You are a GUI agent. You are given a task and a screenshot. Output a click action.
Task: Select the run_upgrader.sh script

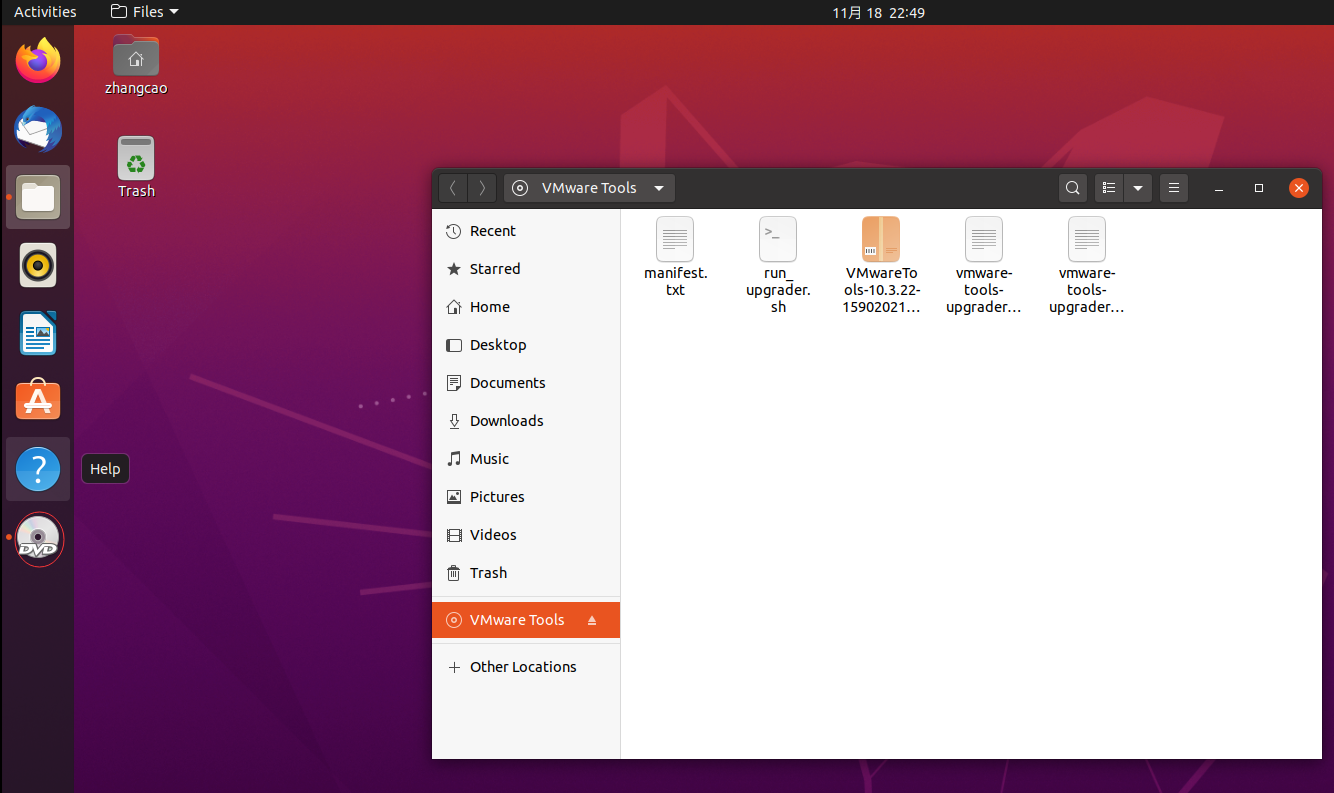778,266
